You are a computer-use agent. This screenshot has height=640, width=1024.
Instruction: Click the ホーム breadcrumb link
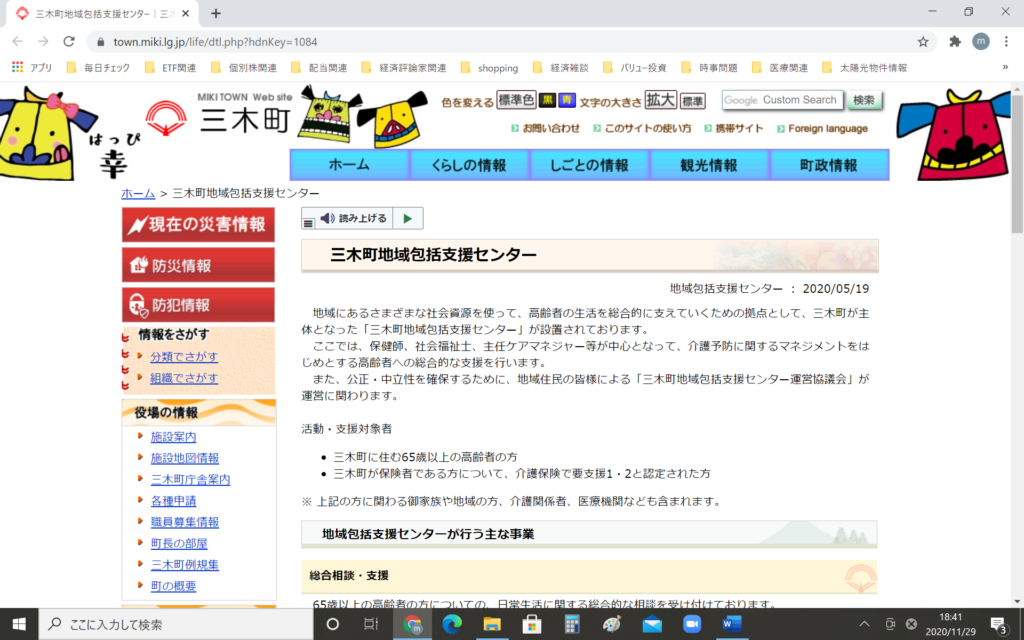(138, 193)
